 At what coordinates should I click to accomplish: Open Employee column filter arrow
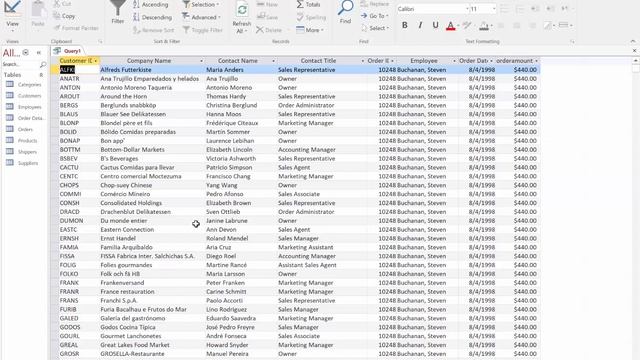pyautogui.click(x=454, y=61)
